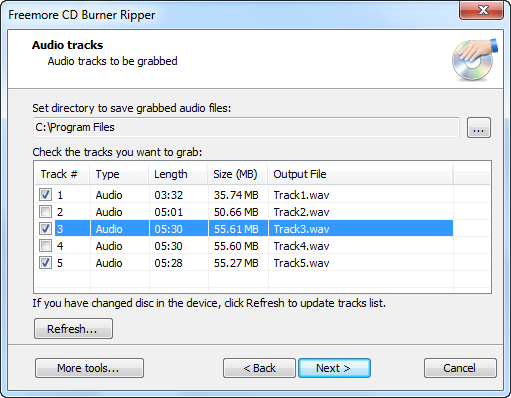The width and height of the screenshot is (511, 398).
Task: Open the browse directory ellipsis button
Action: [x=479, y=127]
